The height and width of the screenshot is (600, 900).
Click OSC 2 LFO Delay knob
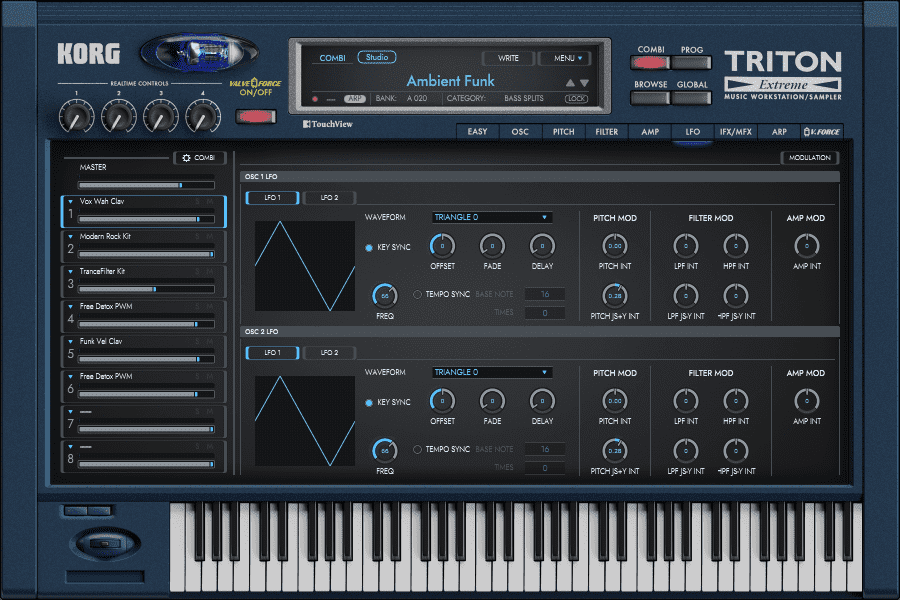542,401
